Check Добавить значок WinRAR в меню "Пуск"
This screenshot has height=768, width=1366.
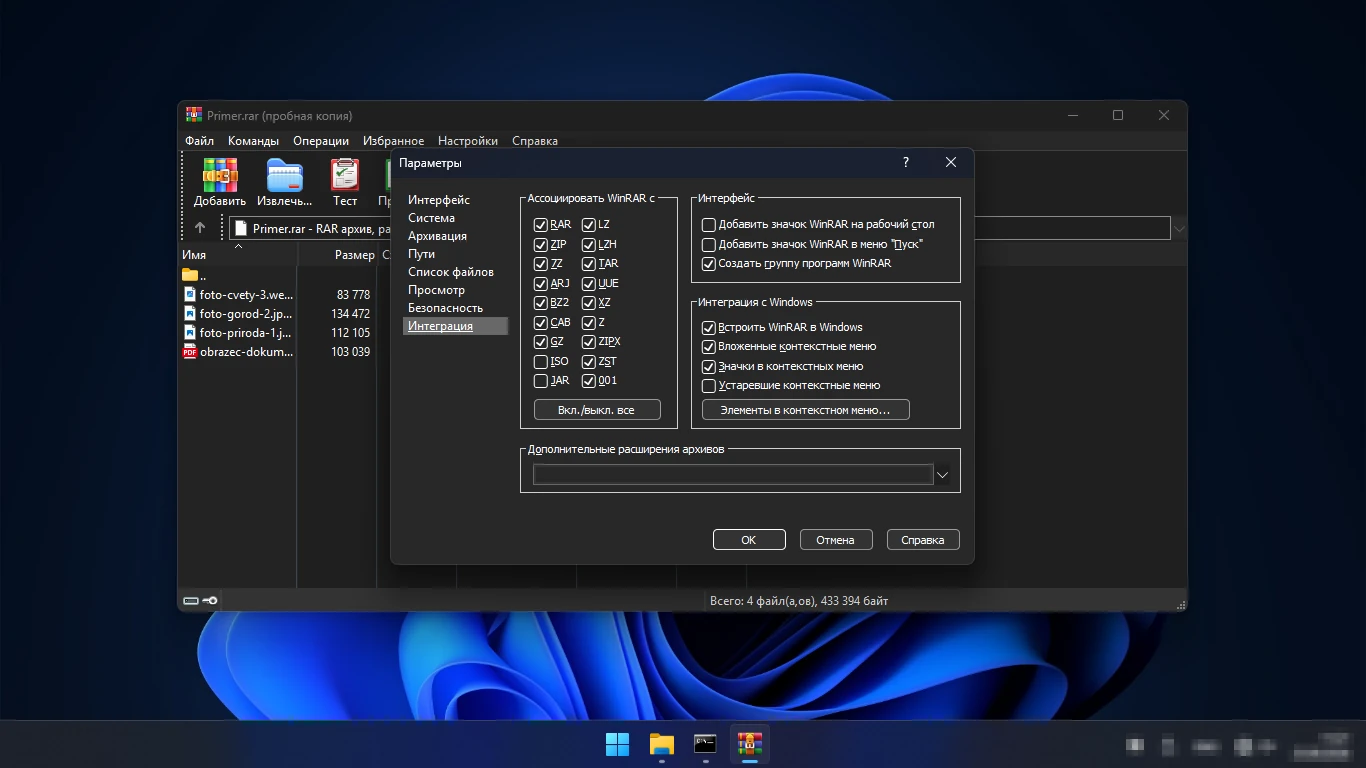click(709, 244)
